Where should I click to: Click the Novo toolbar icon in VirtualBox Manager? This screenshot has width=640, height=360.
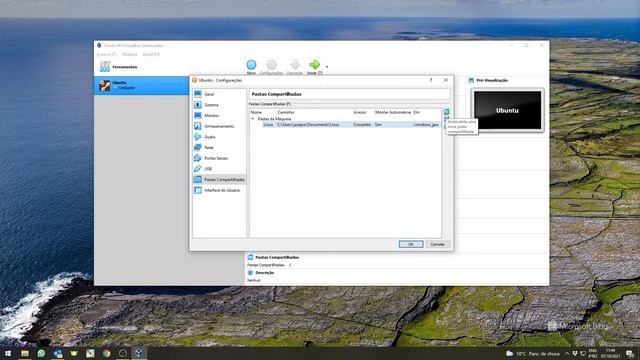251,65
